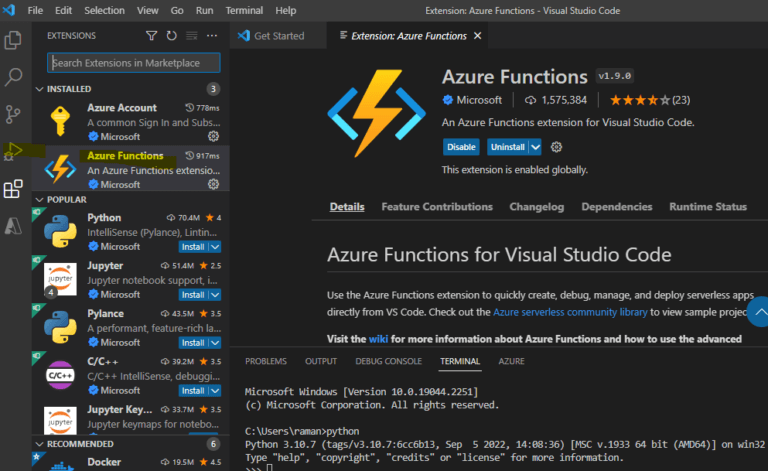Disable the Azure Functions extension
This screenshot has height=471, width=768.
coord(461,147)
